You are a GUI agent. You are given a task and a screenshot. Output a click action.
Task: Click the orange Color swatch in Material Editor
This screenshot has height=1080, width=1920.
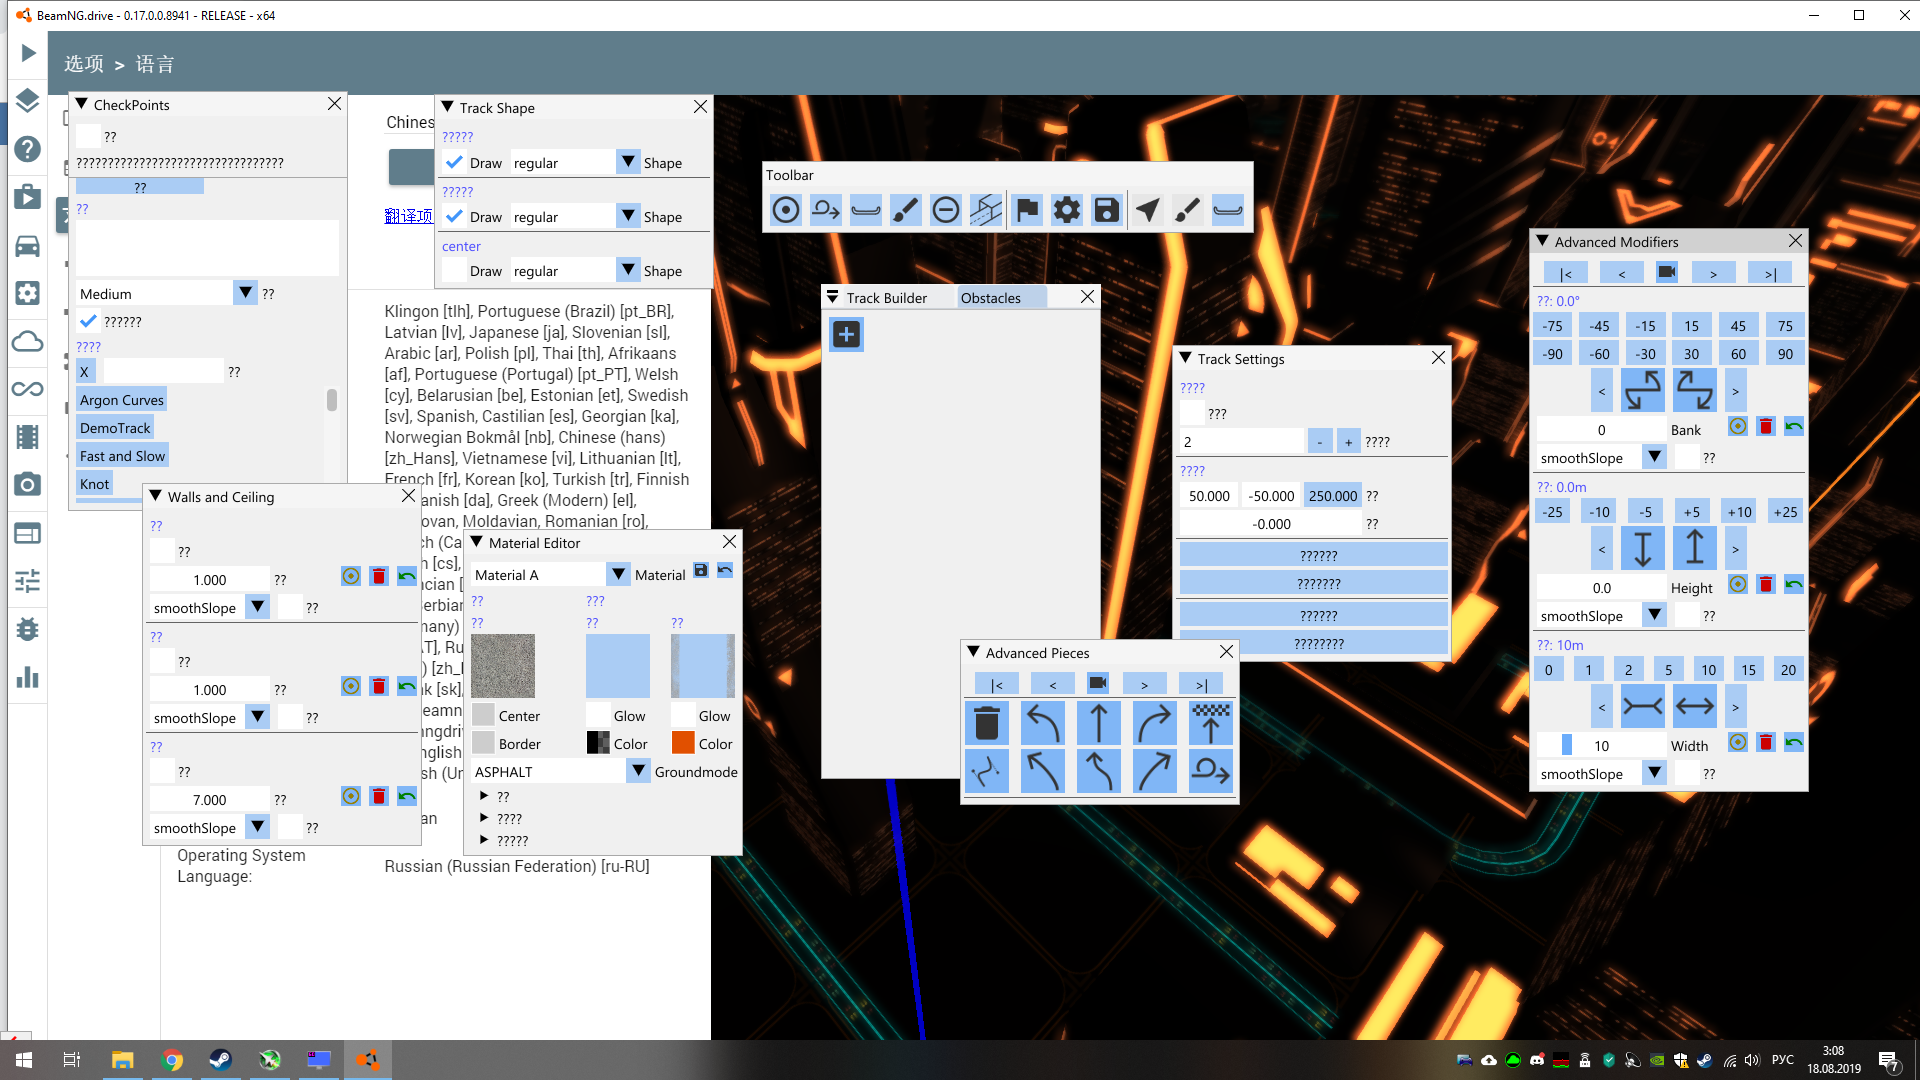[x=683, y=743]
